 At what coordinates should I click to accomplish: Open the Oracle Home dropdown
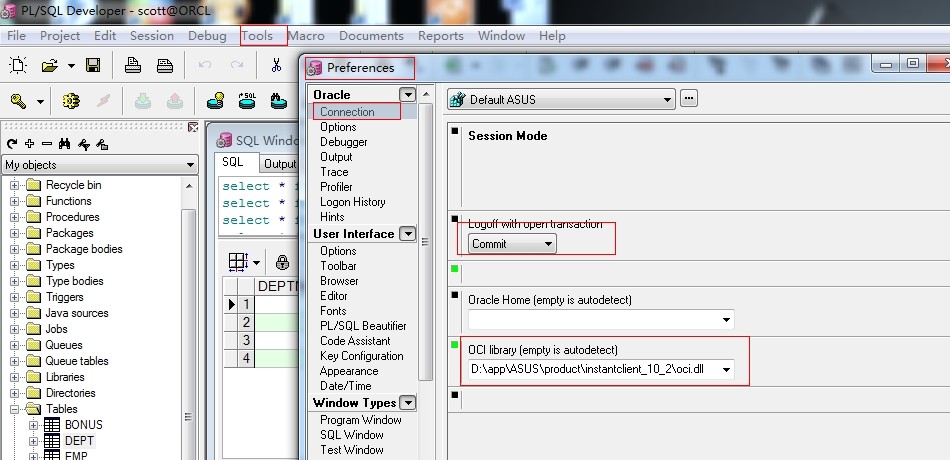tap(726, 319)
